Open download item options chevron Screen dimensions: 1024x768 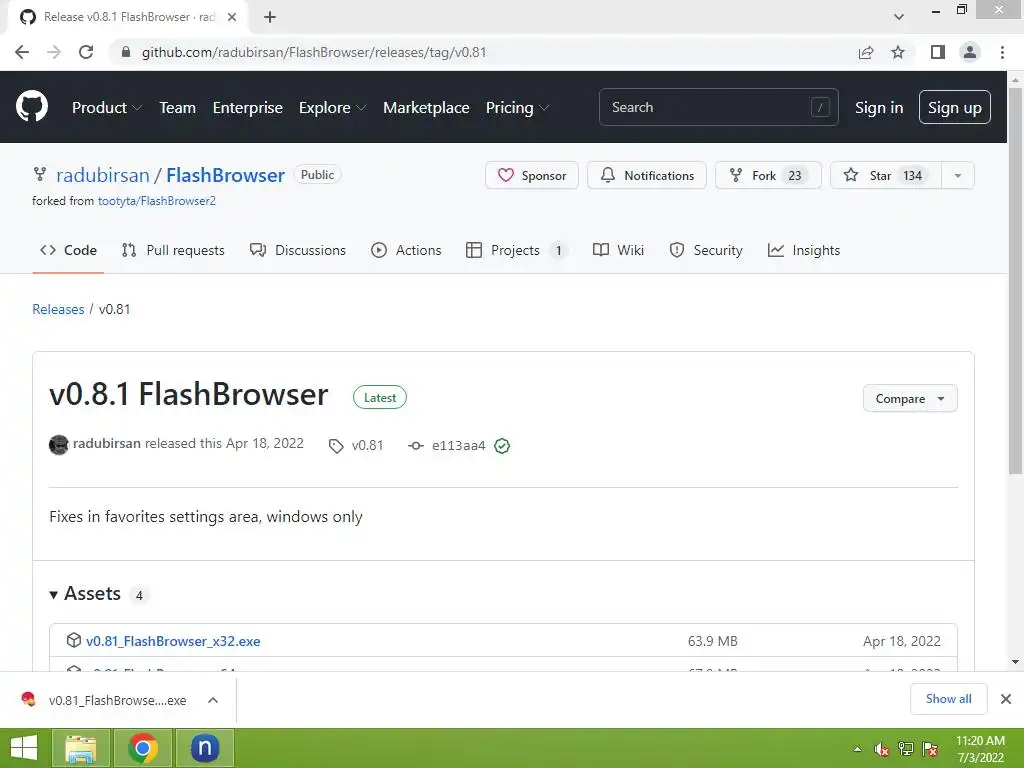[213, 700]
